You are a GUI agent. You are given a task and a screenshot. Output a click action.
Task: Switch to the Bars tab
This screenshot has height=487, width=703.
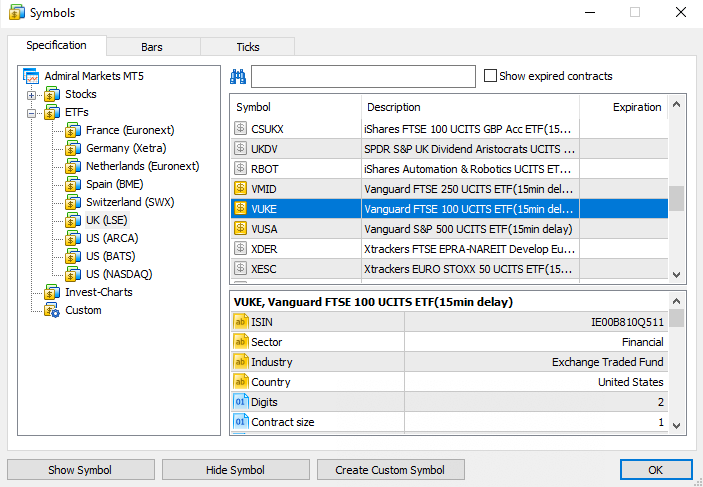152,47
